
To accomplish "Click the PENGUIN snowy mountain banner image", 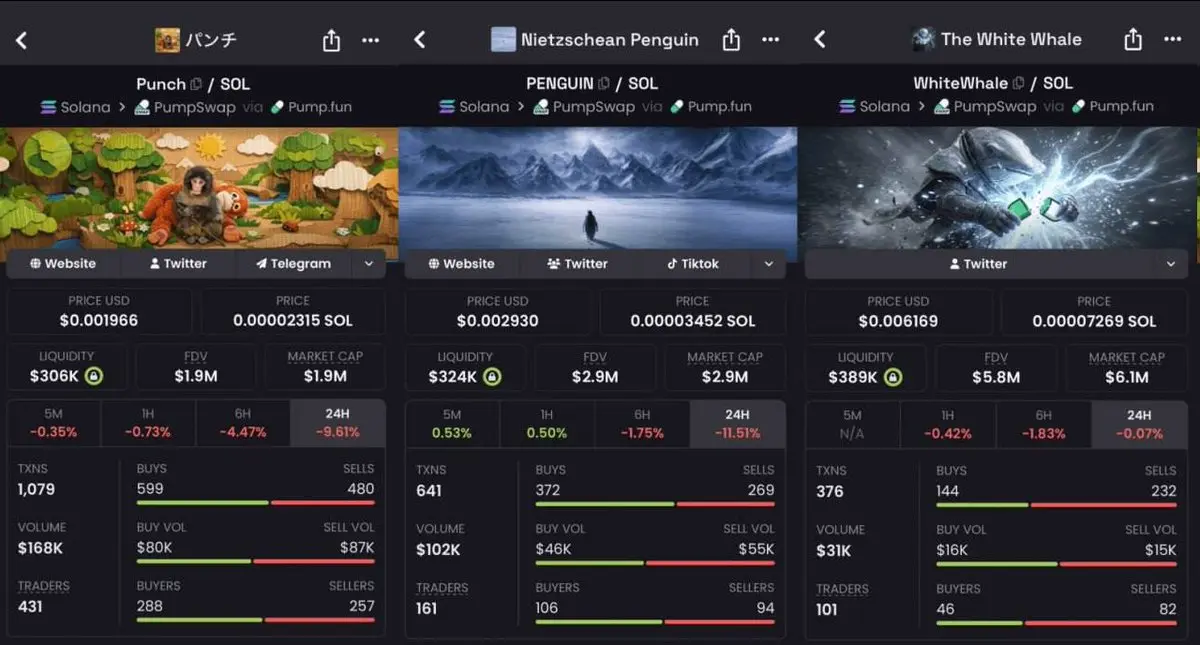I will pos(598,188).
